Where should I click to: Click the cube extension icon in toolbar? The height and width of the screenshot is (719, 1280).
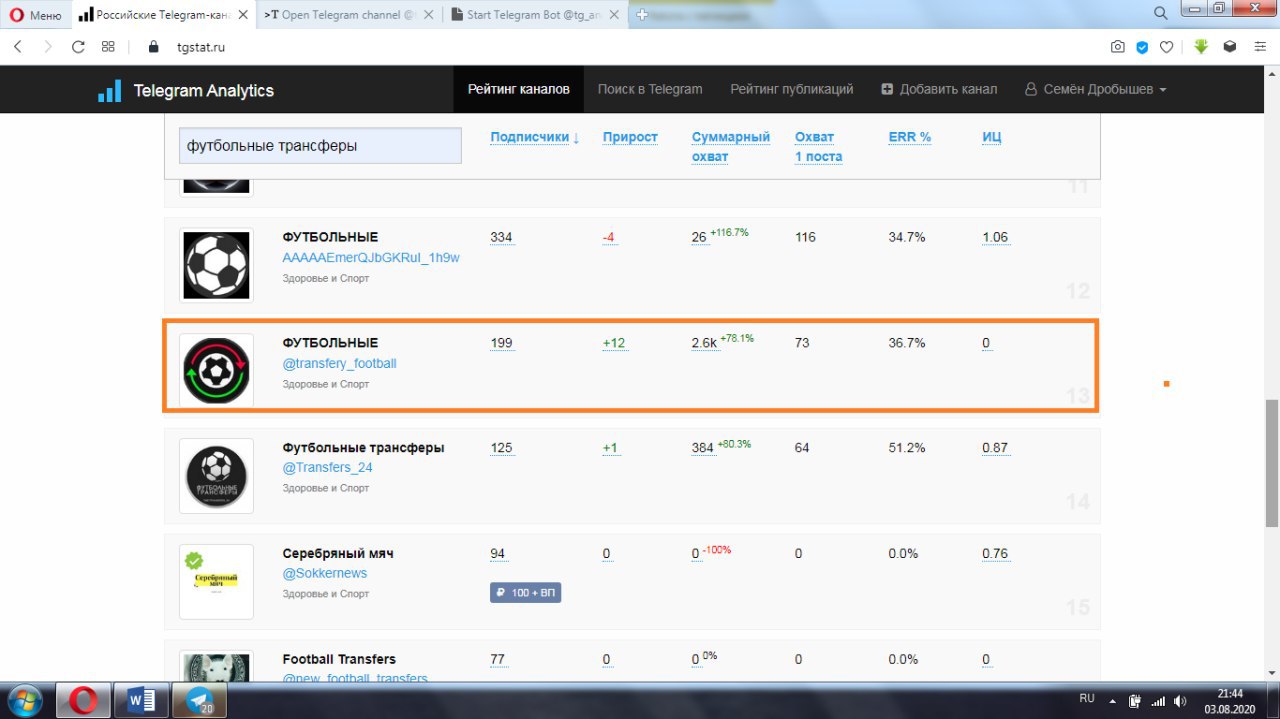pos(1229,47)
